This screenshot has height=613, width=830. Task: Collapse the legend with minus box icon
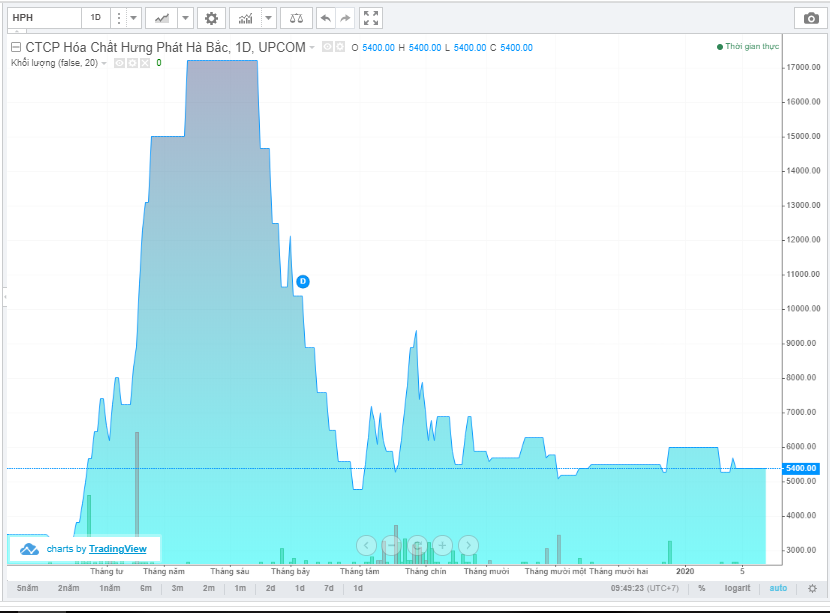pos(16,47)
